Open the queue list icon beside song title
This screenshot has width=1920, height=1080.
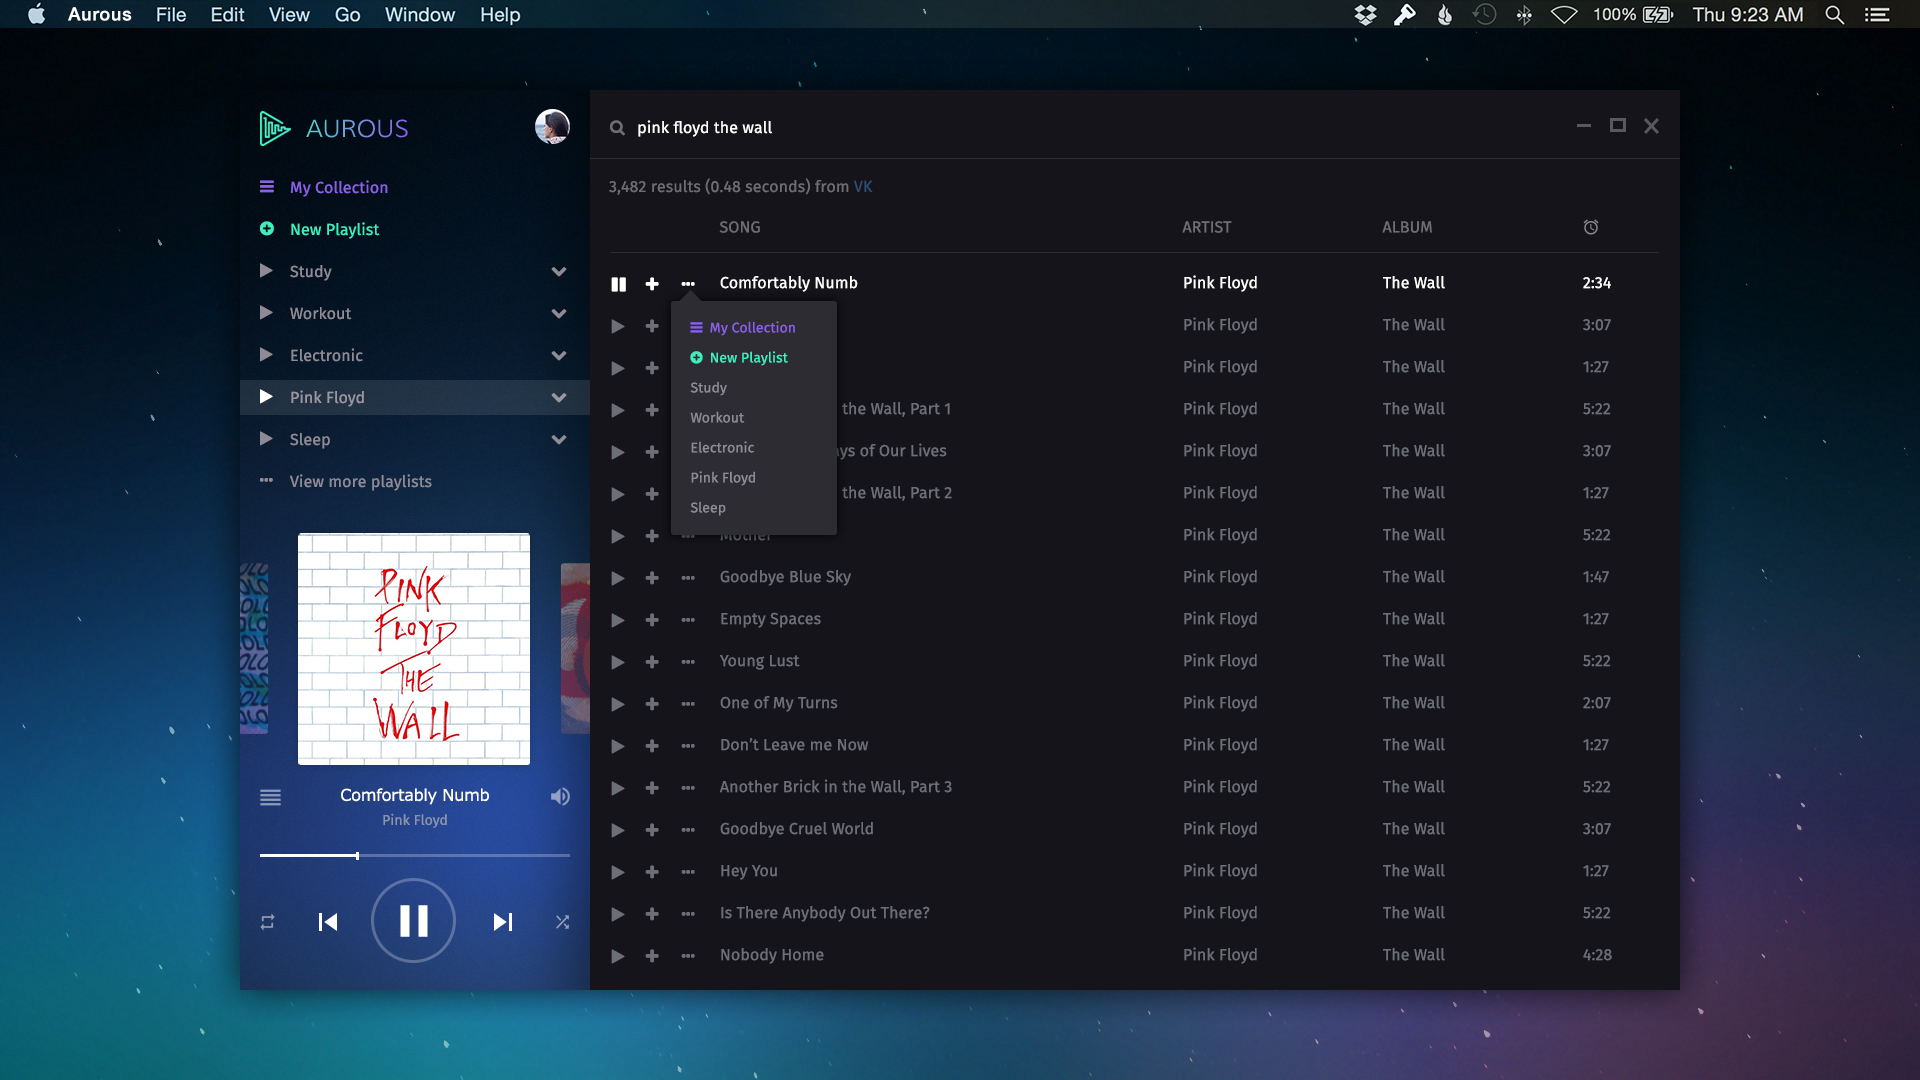pyautogui.click(x=270, y=797)
